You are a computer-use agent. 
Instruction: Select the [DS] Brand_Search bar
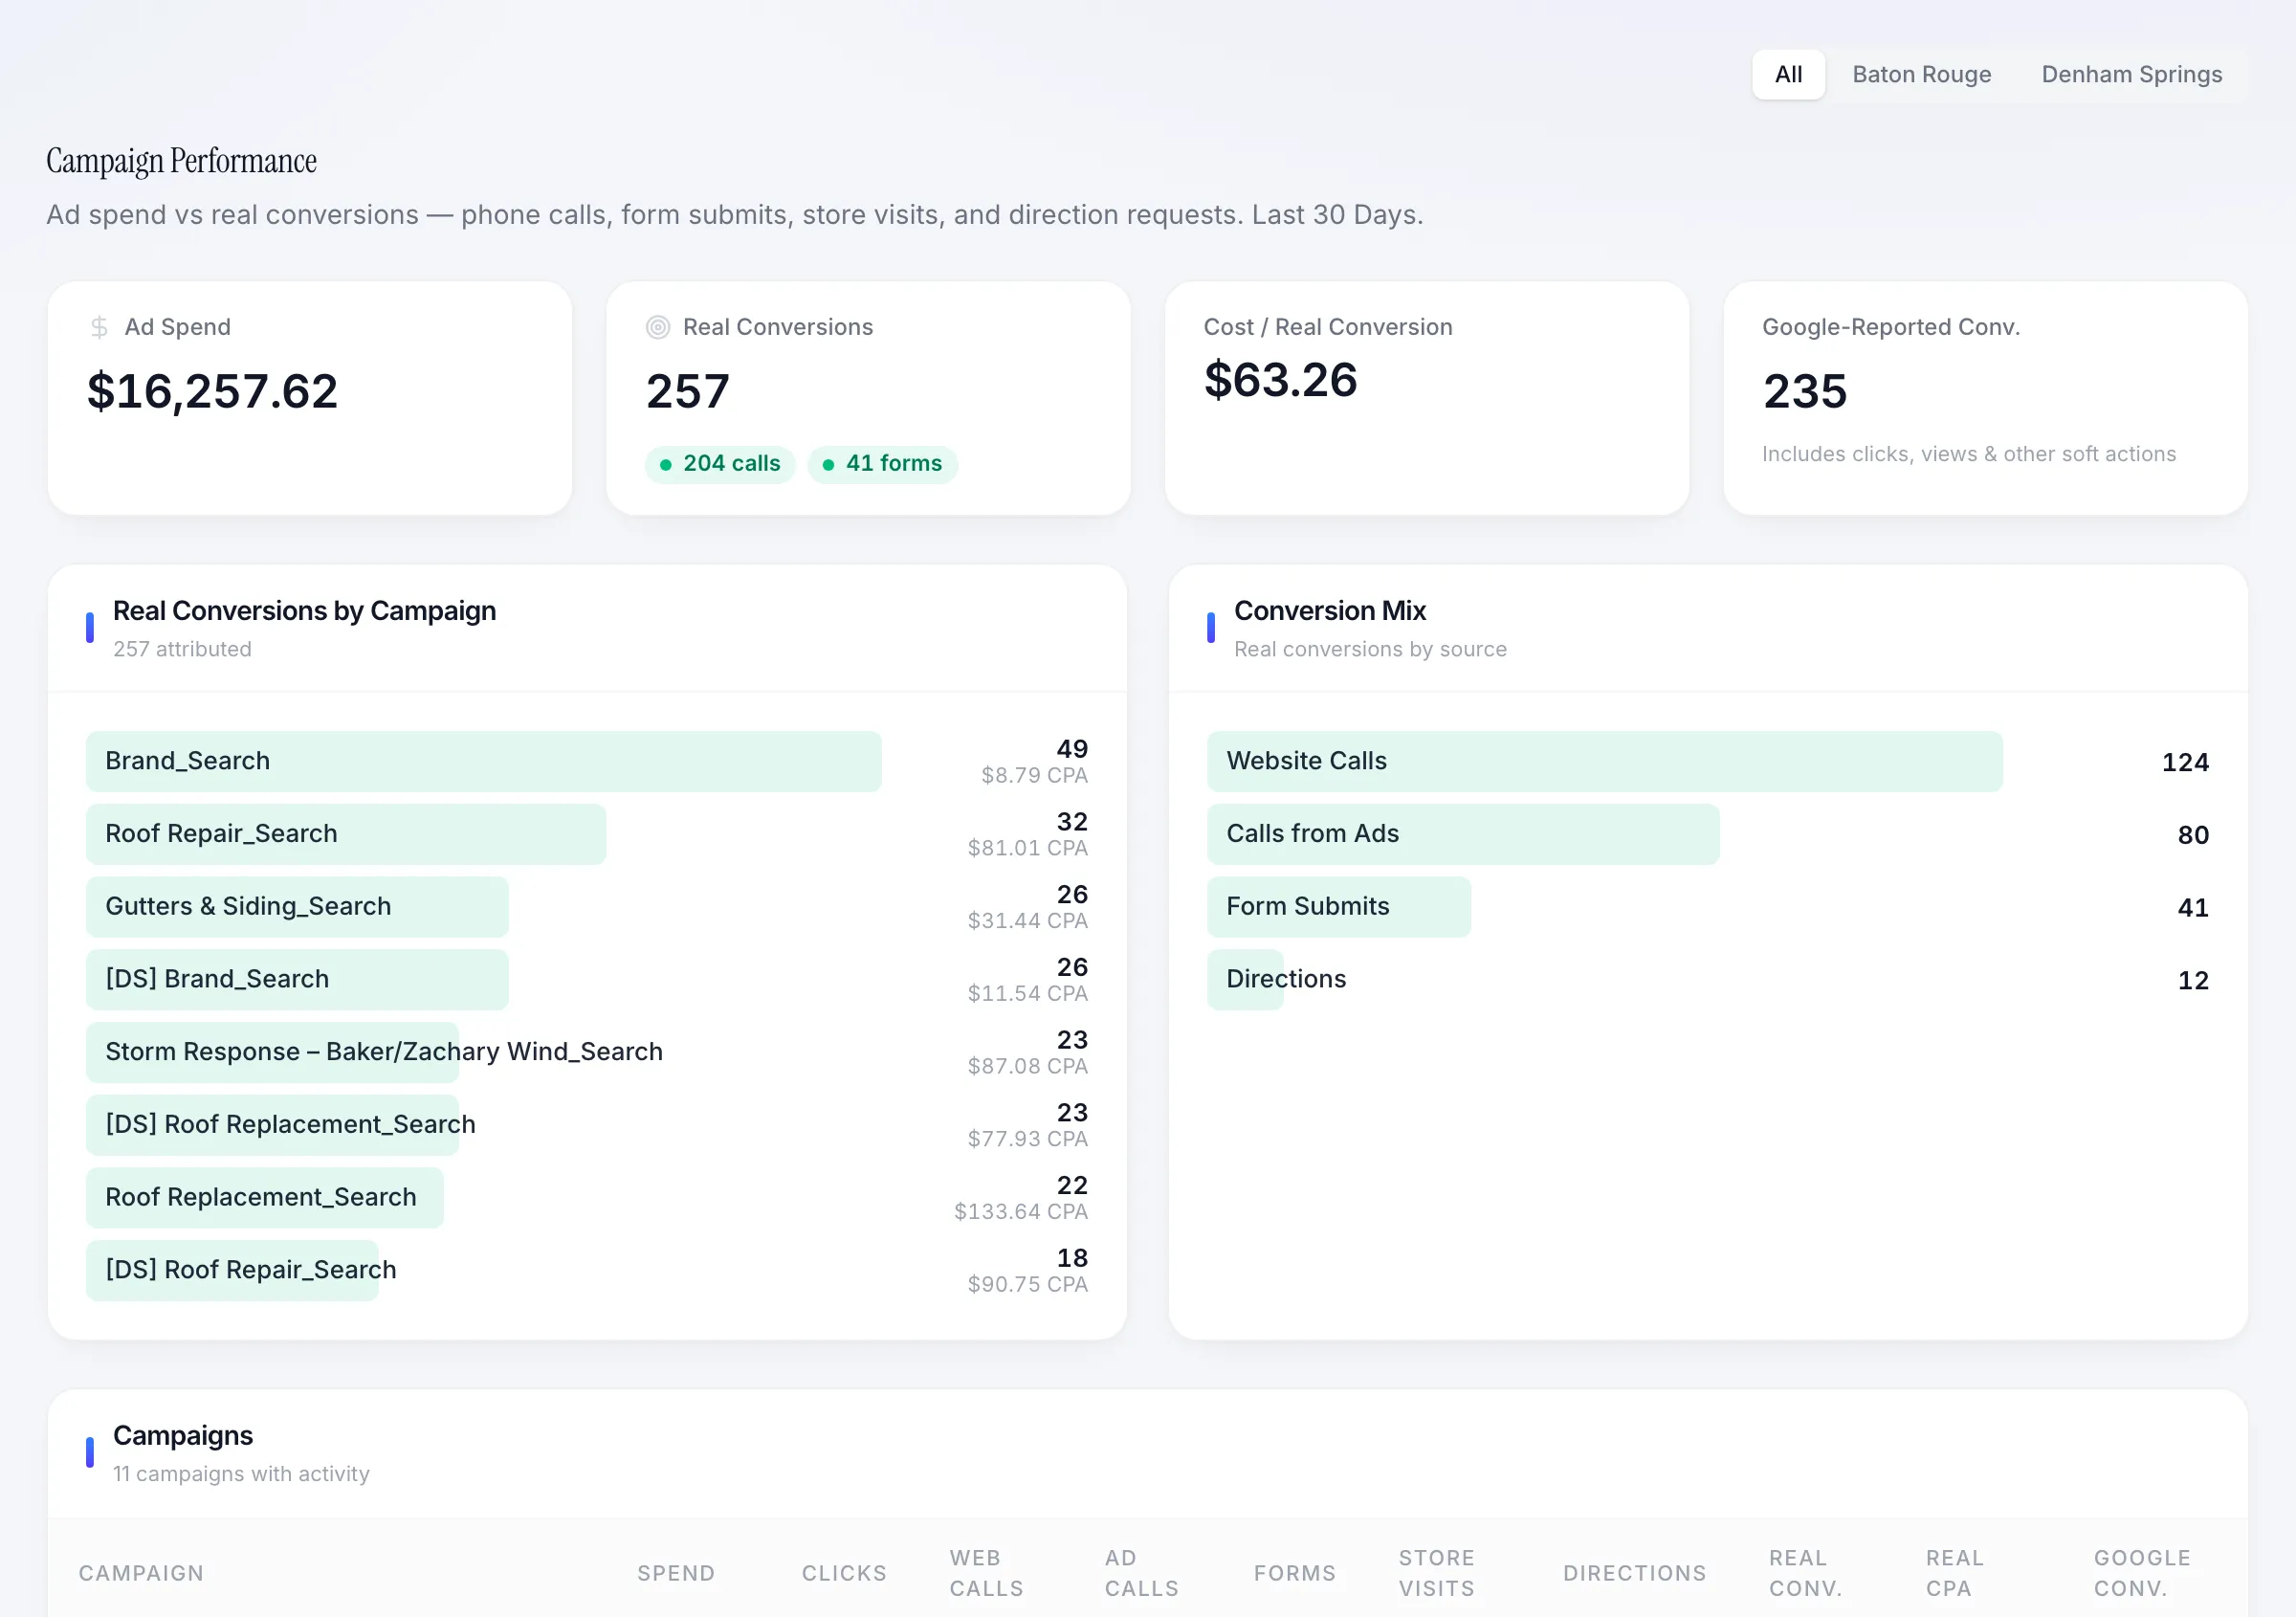pos(297,979)
